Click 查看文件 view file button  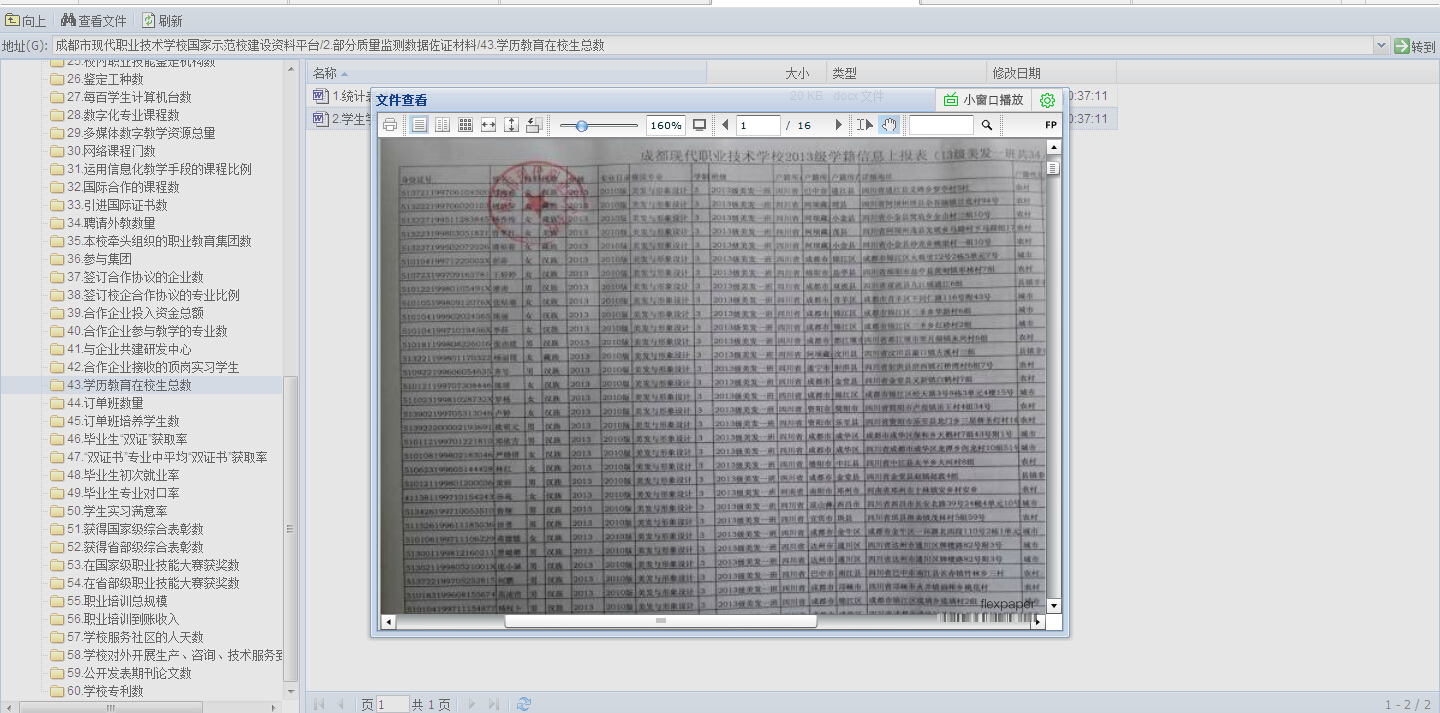[x=94, y=20]
